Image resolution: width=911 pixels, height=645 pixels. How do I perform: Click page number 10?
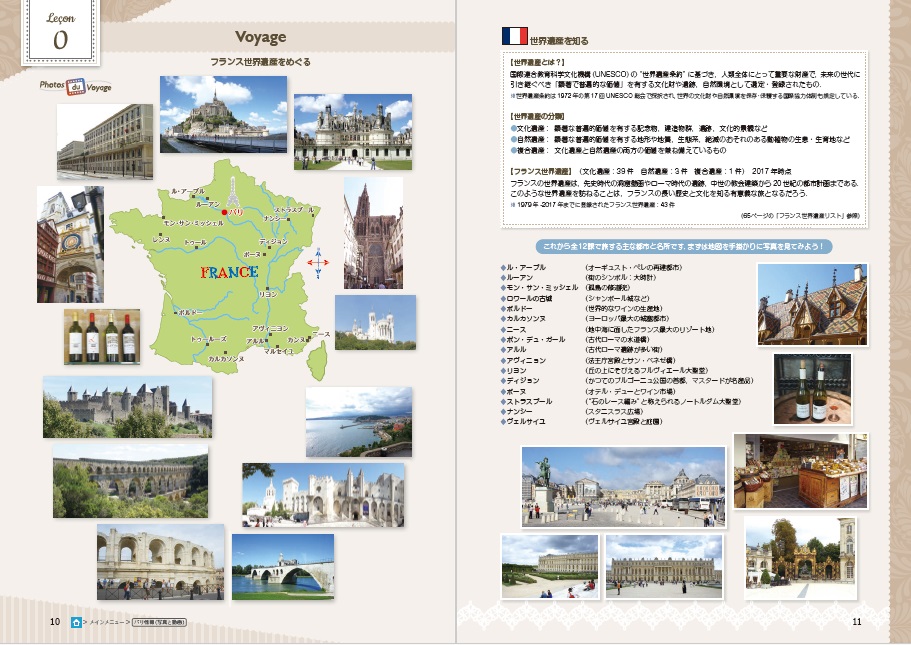click(55, 622)
